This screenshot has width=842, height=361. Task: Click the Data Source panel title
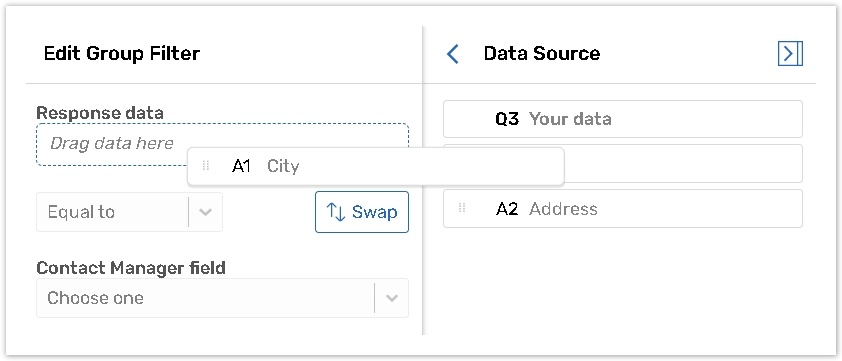[542, 53]
